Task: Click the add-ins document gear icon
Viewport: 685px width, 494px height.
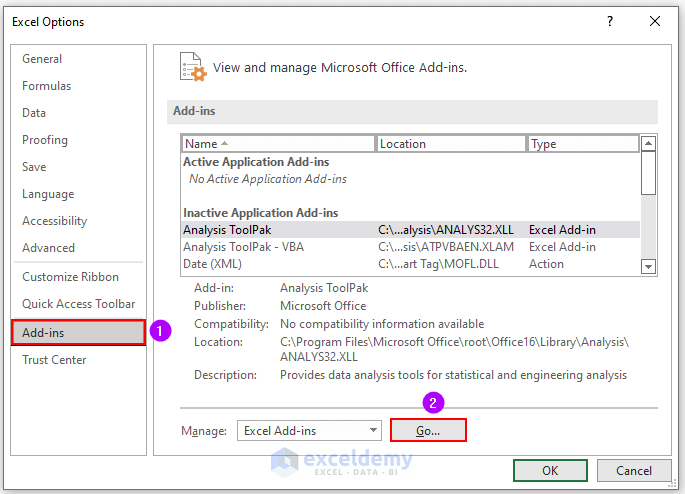Action: 193,67
